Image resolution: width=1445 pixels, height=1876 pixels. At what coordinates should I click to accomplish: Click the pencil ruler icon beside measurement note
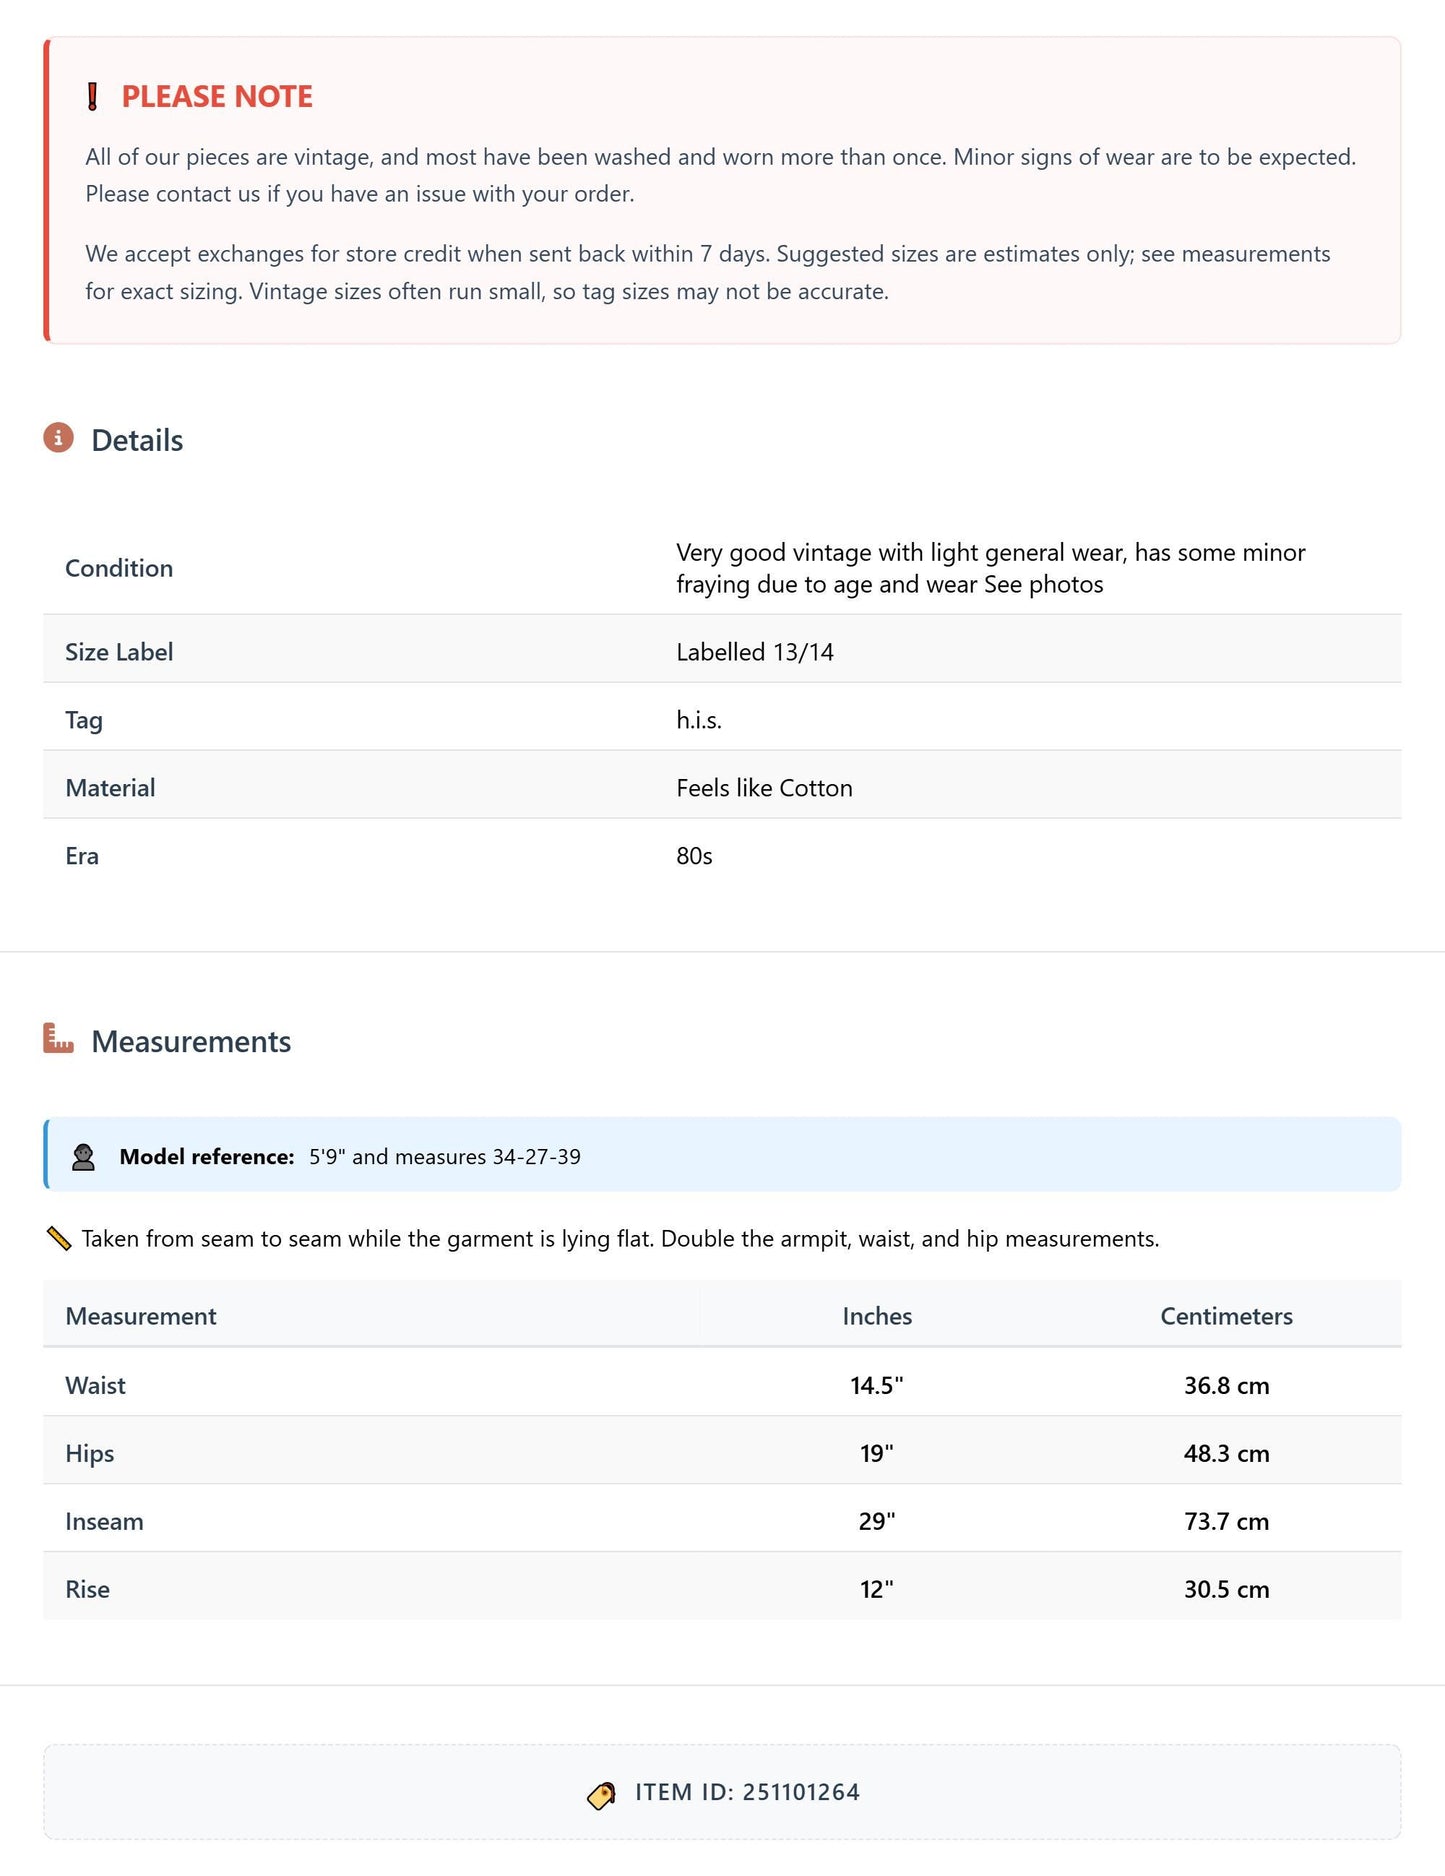point(59,1239)
